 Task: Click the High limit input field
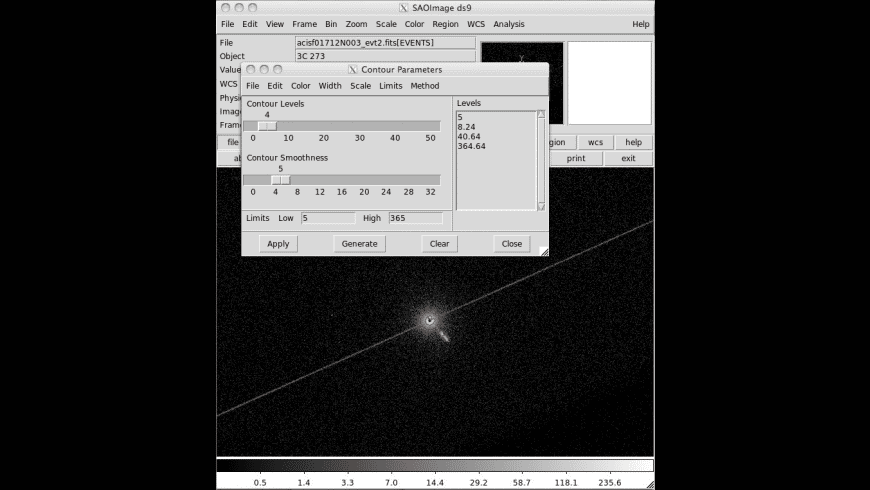[x=416, y=218]
